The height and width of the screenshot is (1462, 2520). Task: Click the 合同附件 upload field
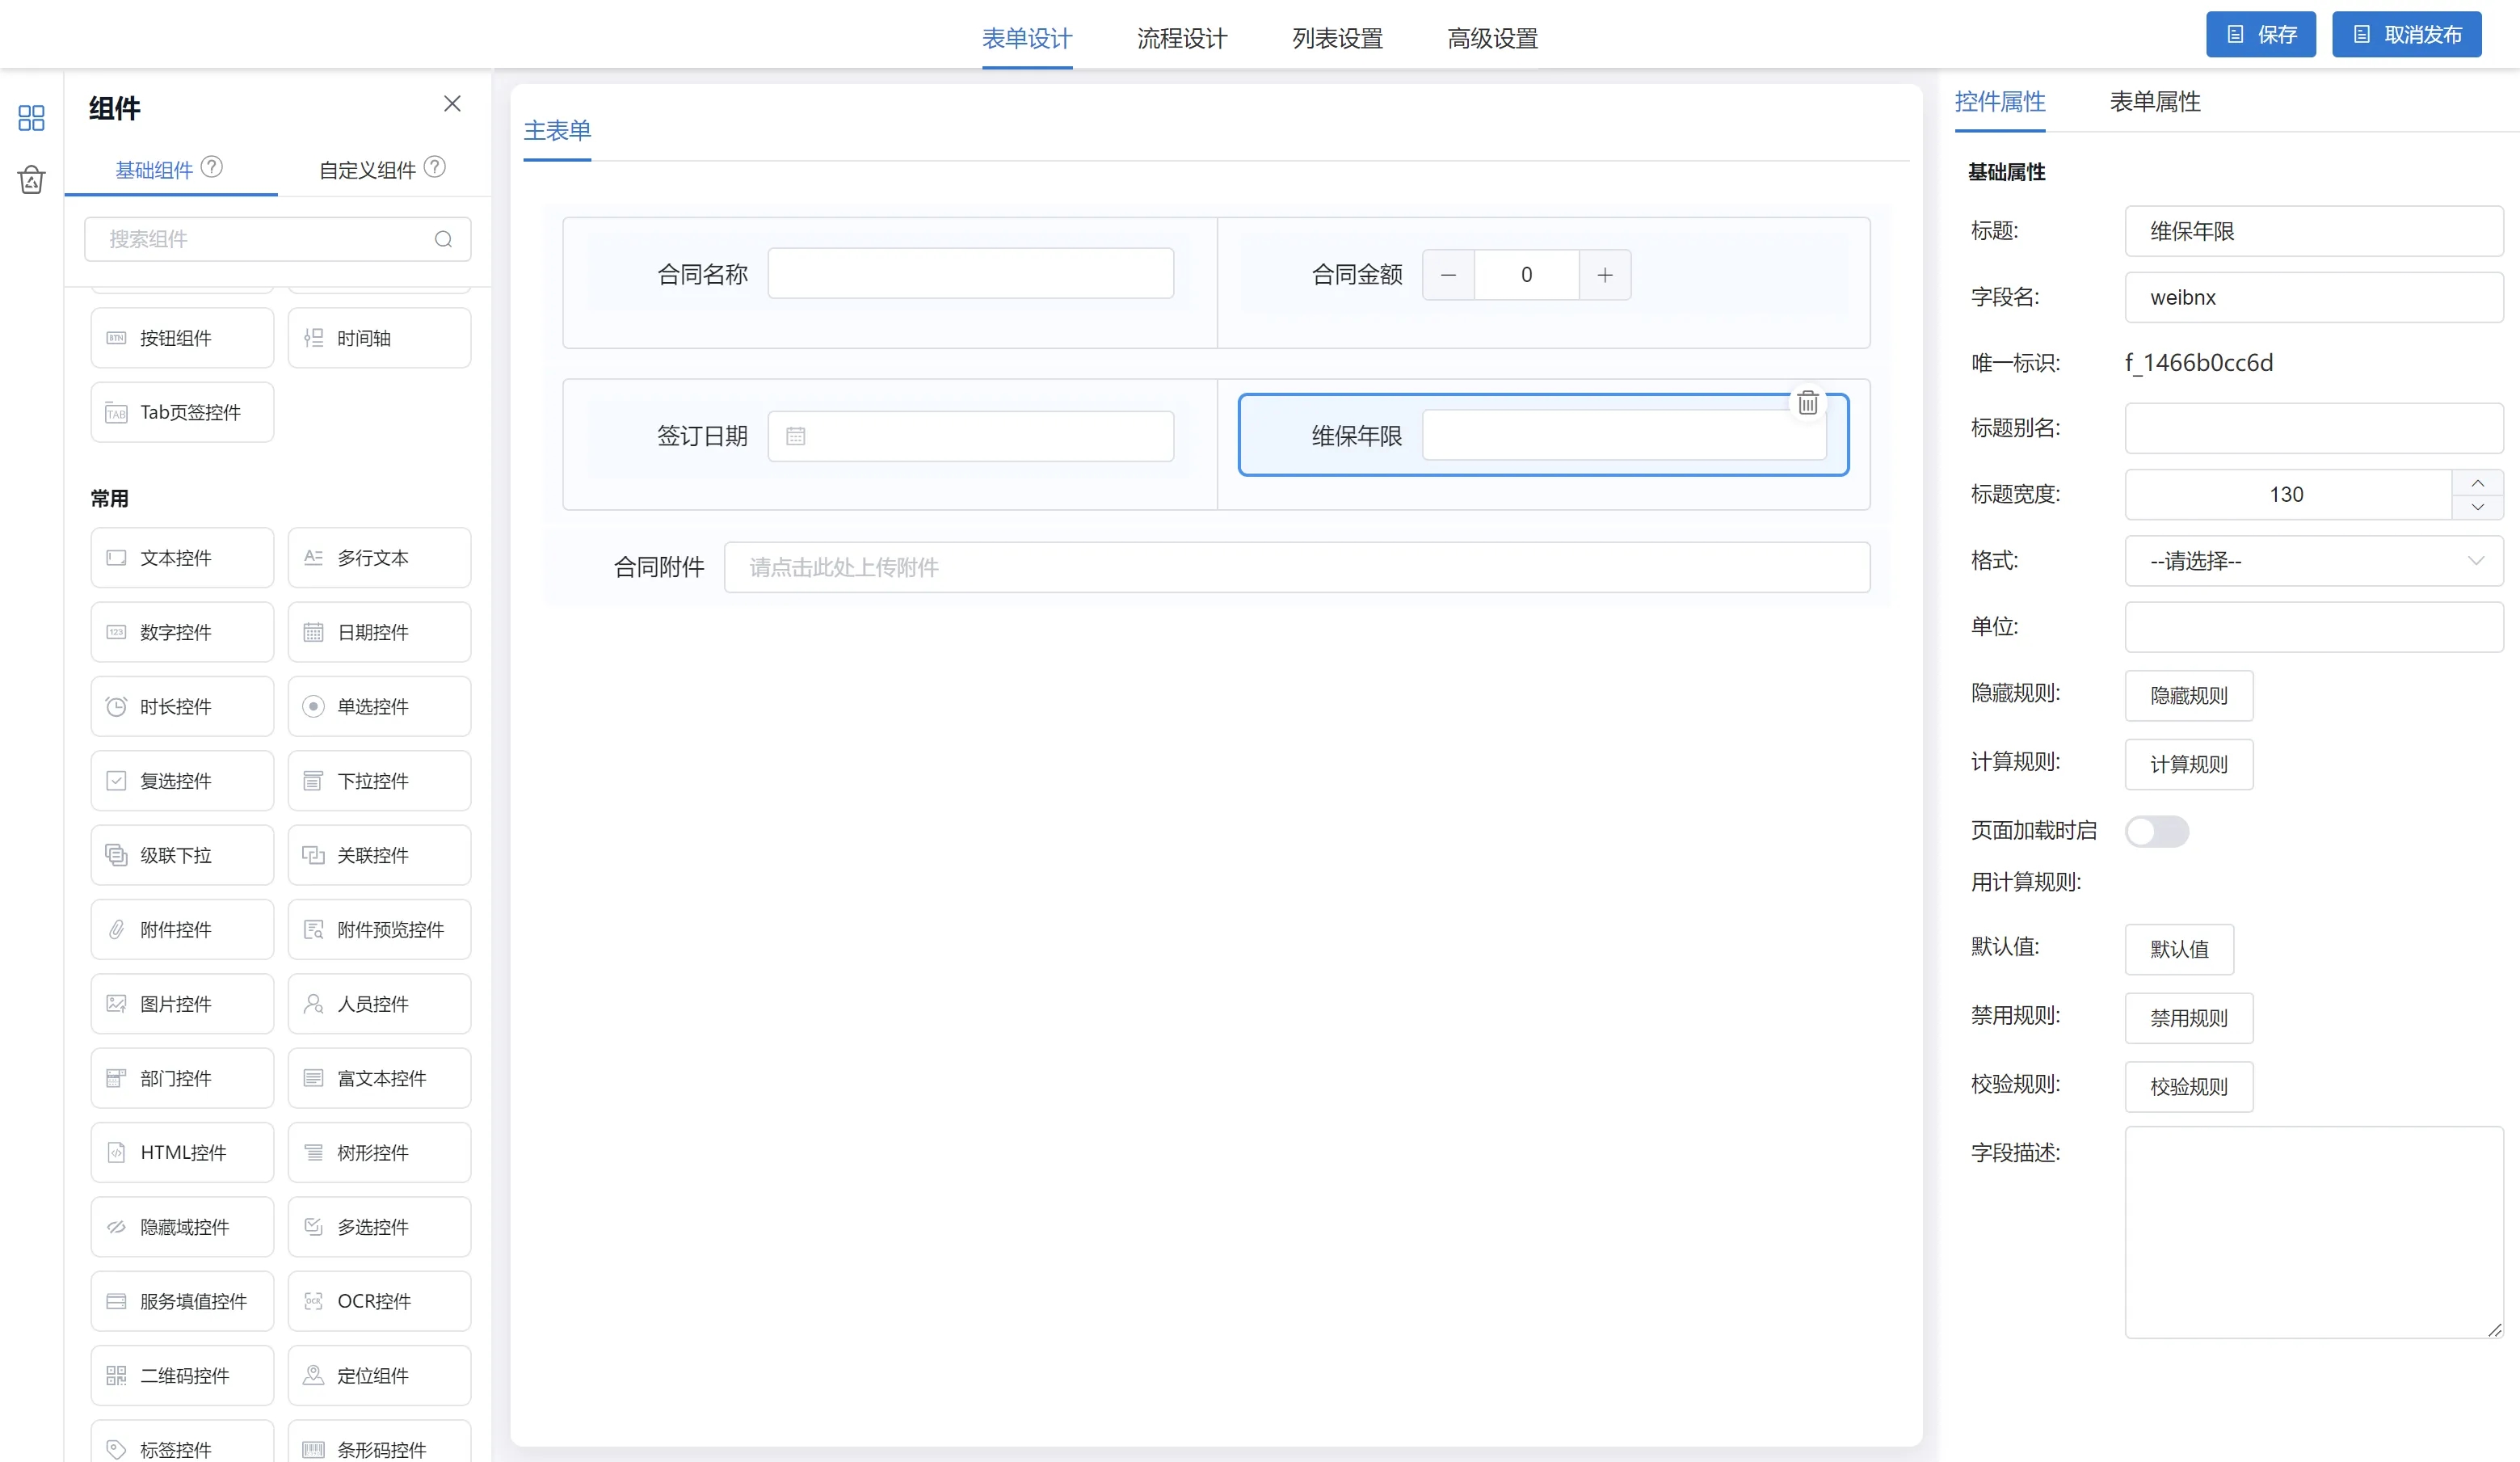pos(1296,568)
